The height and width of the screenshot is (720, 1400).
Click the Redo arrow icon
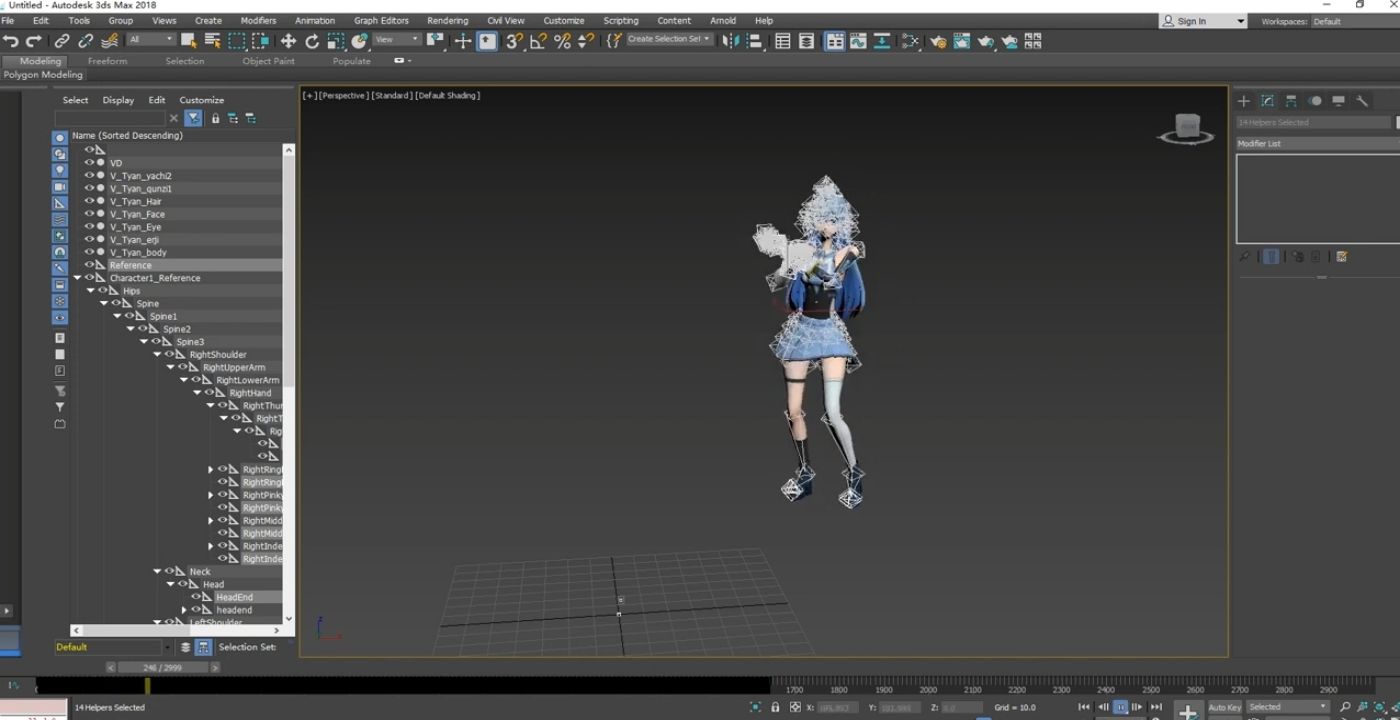[34, 41]
